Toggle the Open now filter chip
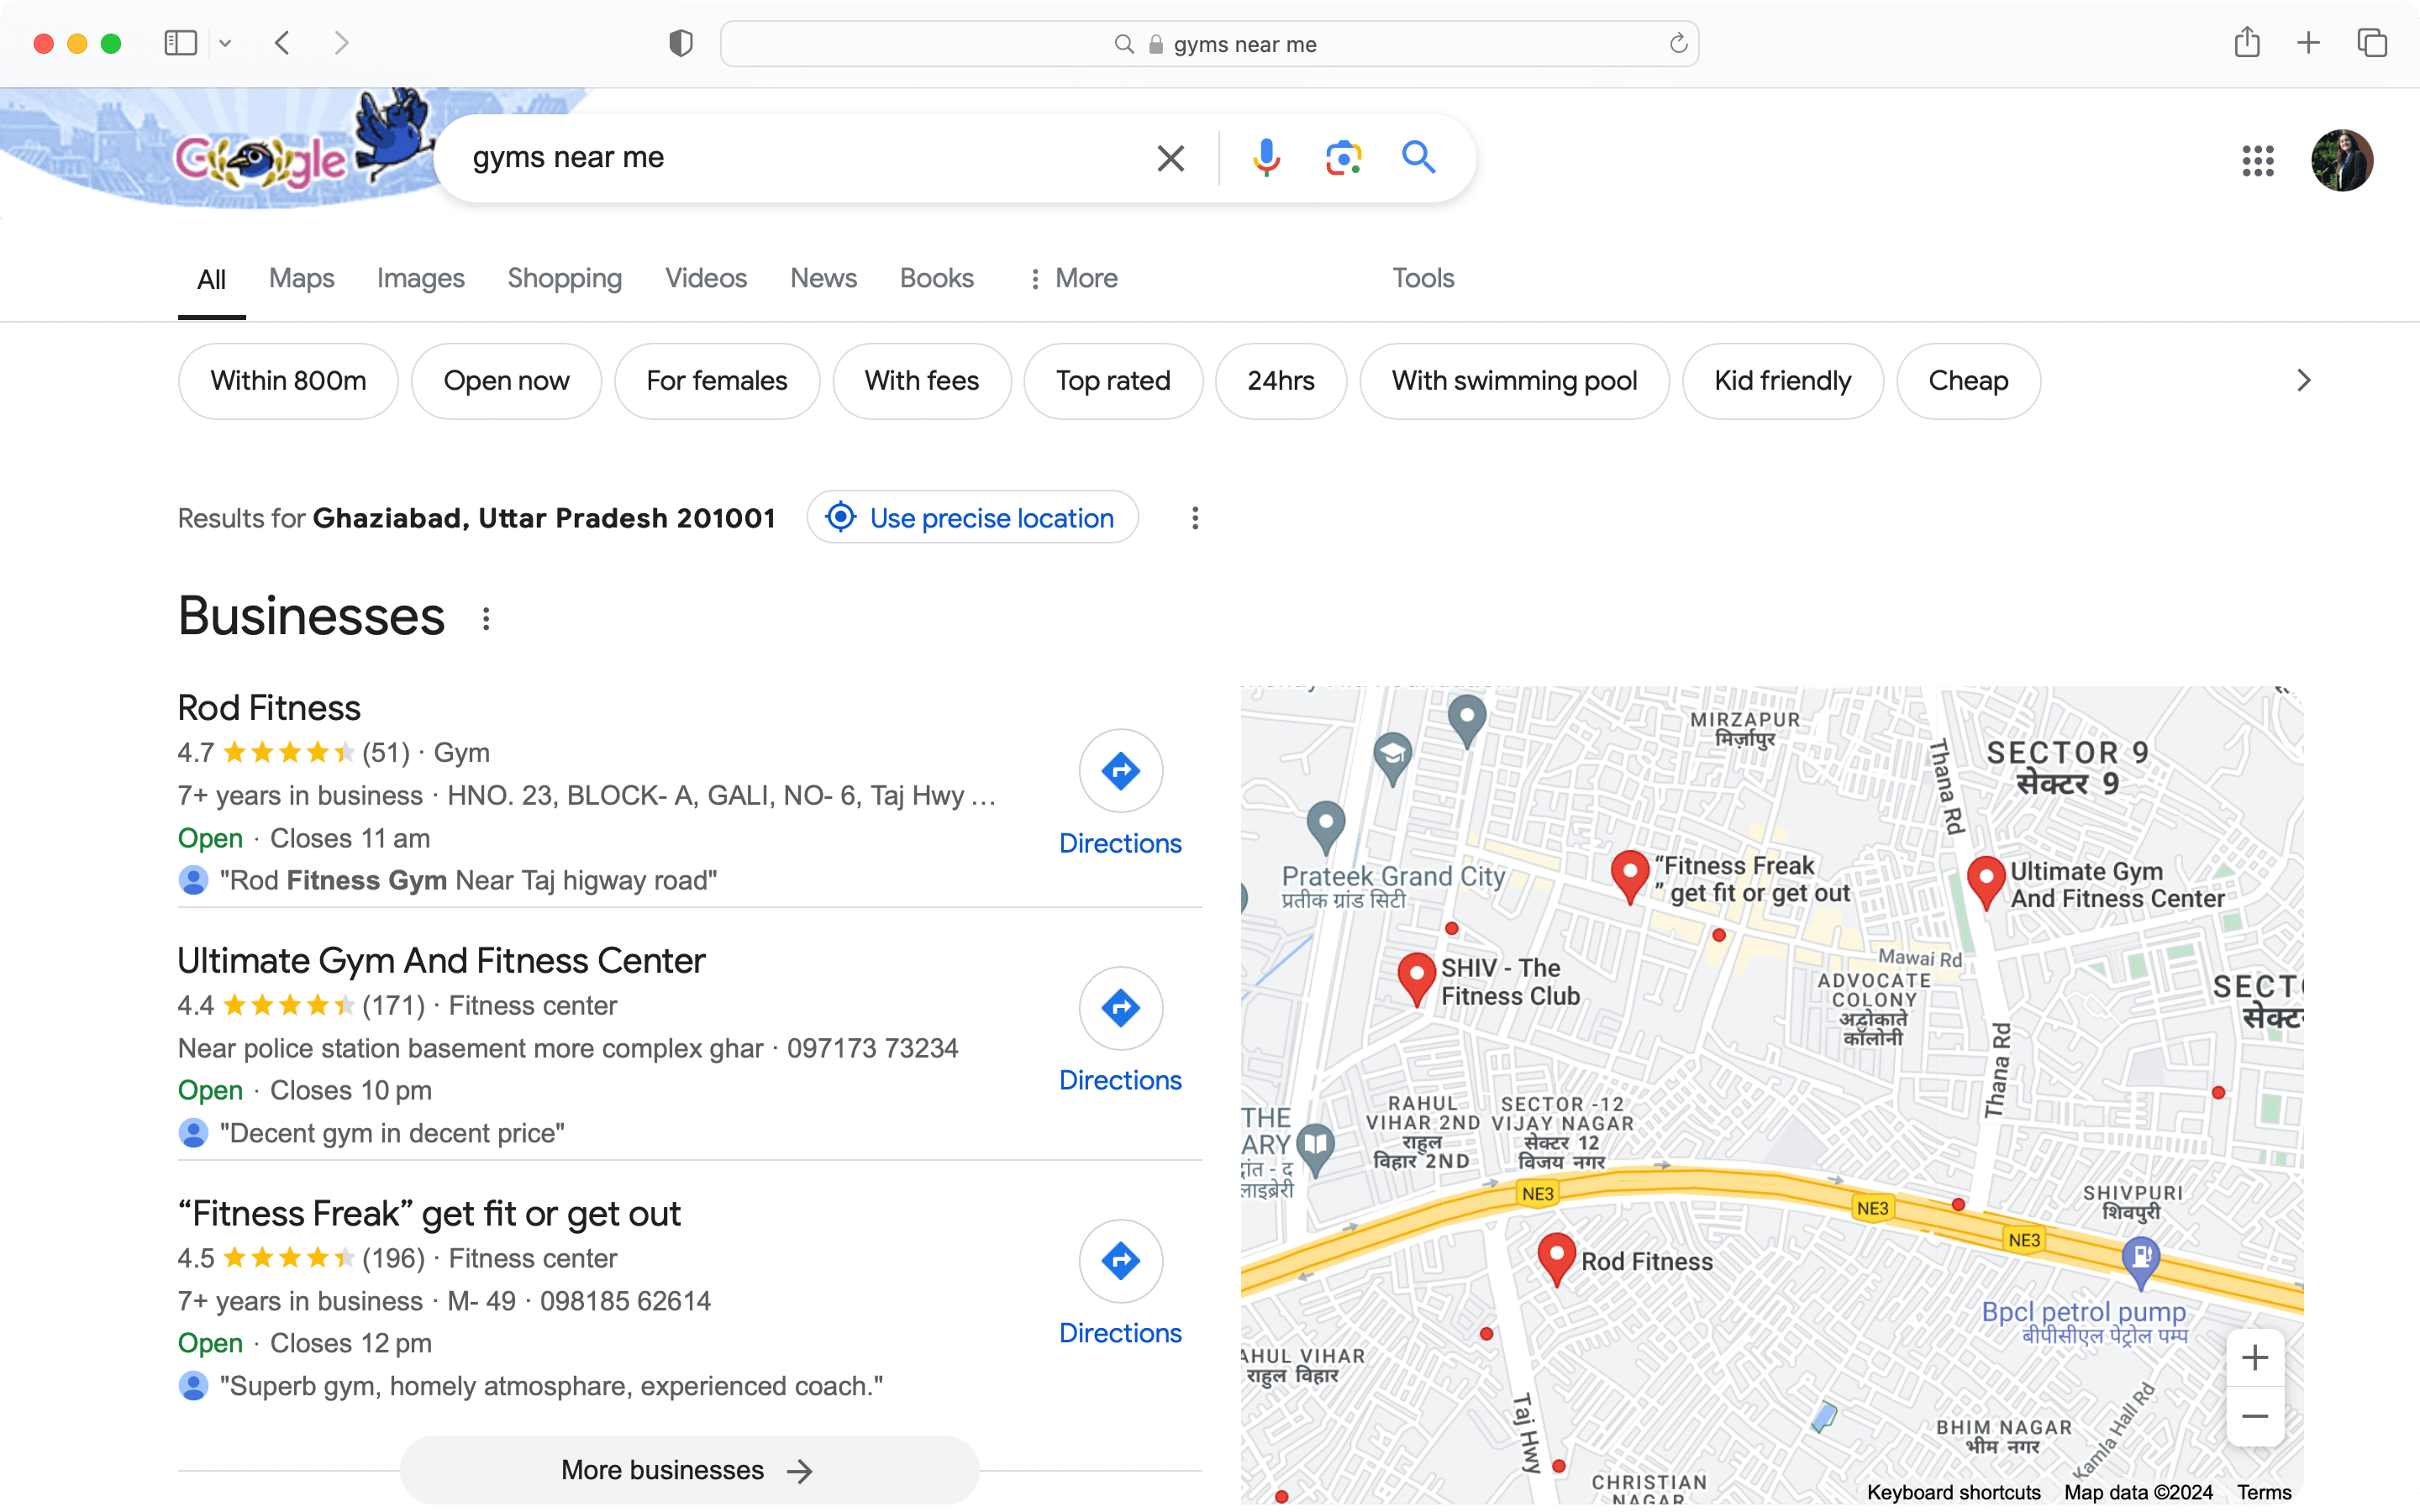The image size is (2420, 1512). click(x=505, y=380)
